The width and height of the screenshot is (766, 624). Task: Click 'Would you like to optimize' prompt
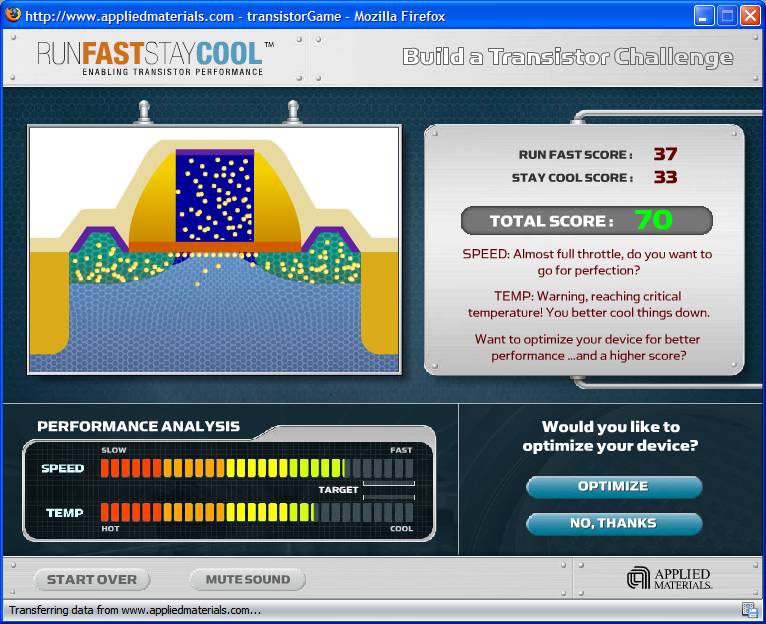click(610, 436)
